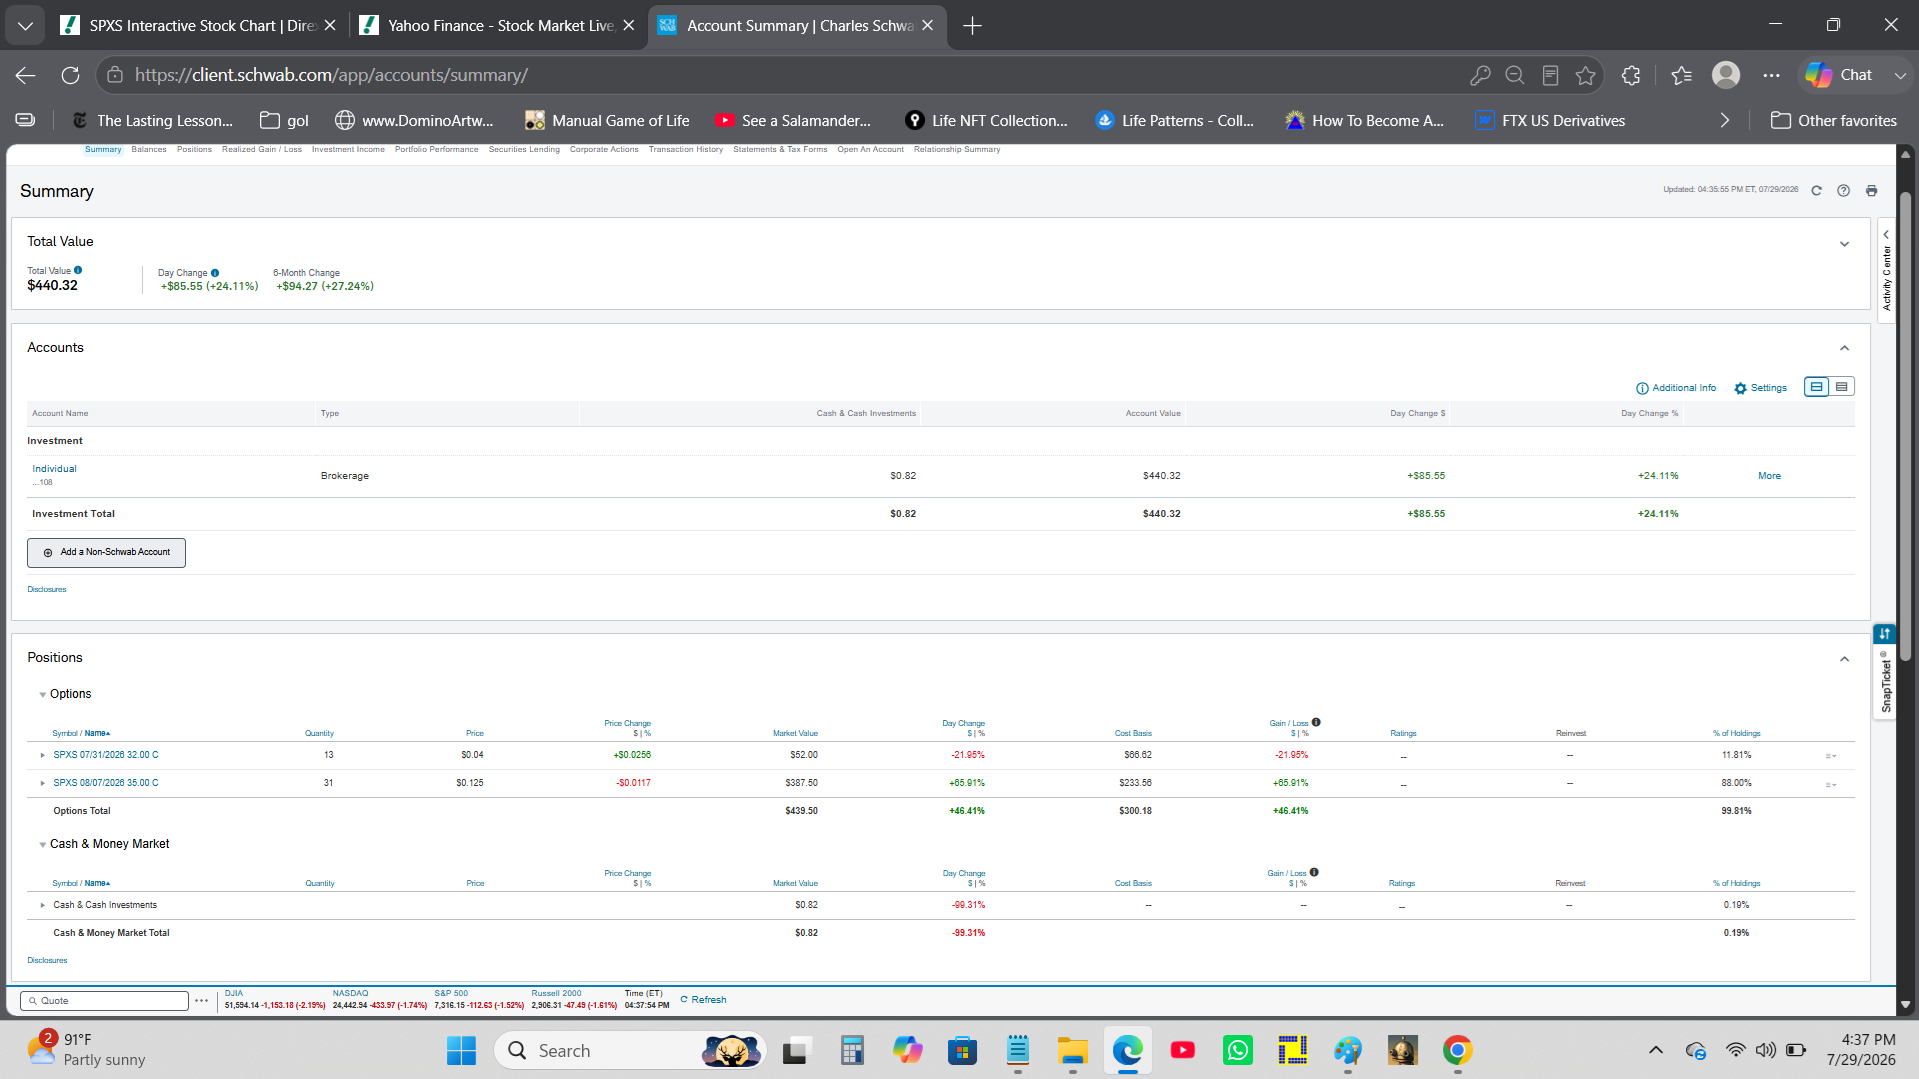Click the Day Change info icon
The image size is (1919, 1079).
[215, 273]
